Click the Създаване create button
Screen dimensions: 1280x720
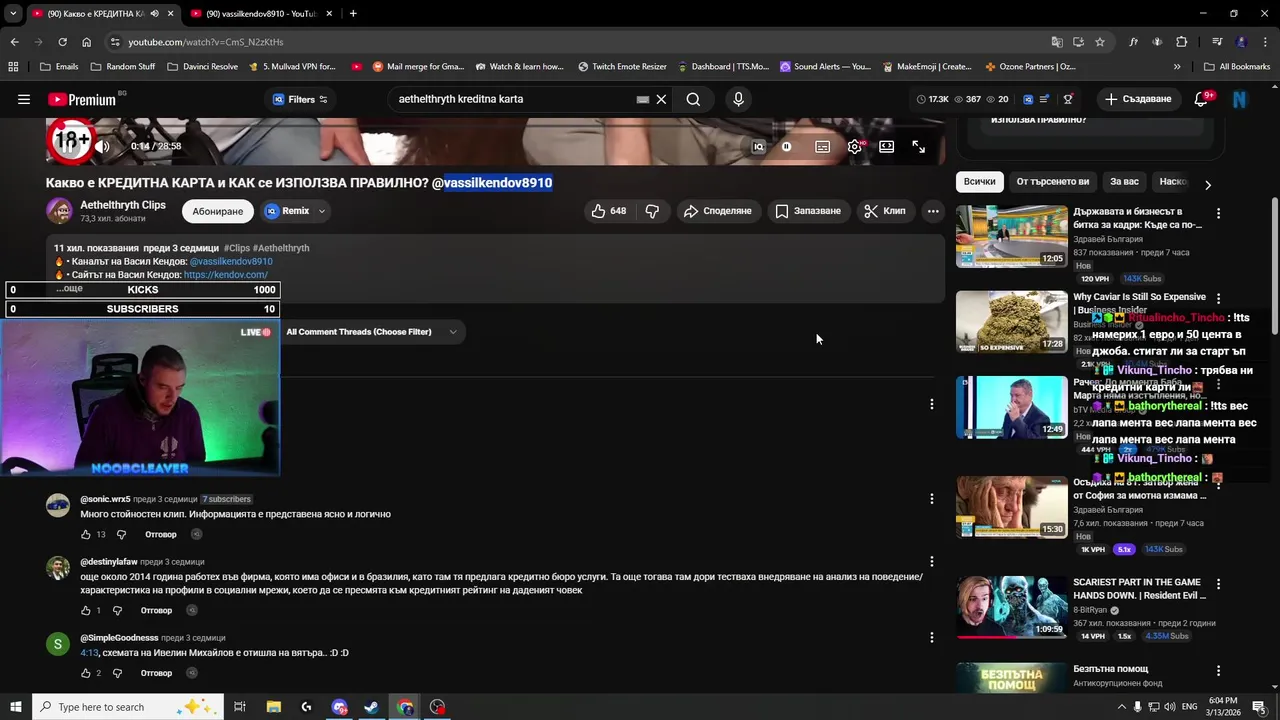pos(1137,99)
